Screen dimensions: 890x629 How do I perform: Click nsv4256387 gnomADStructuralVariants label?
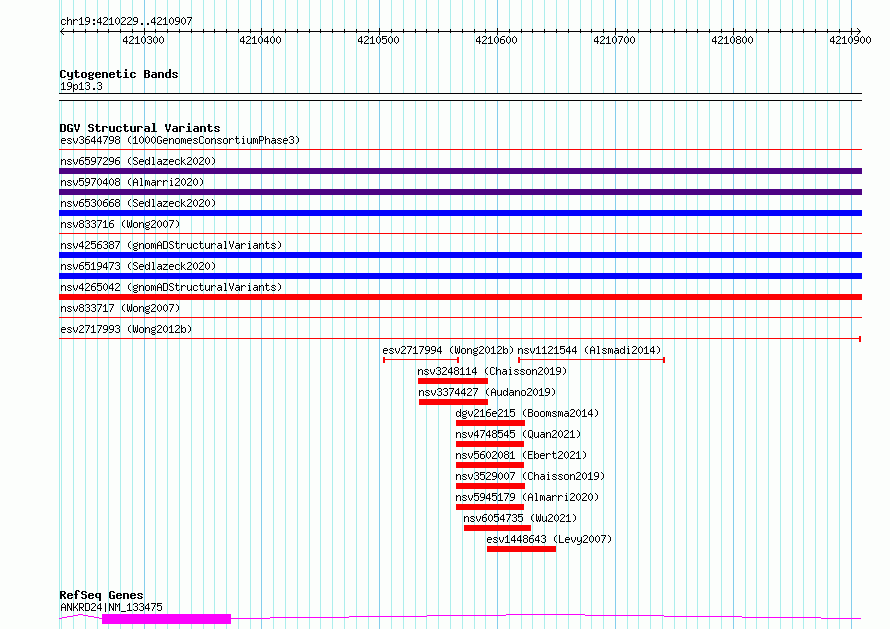point(171,245)
